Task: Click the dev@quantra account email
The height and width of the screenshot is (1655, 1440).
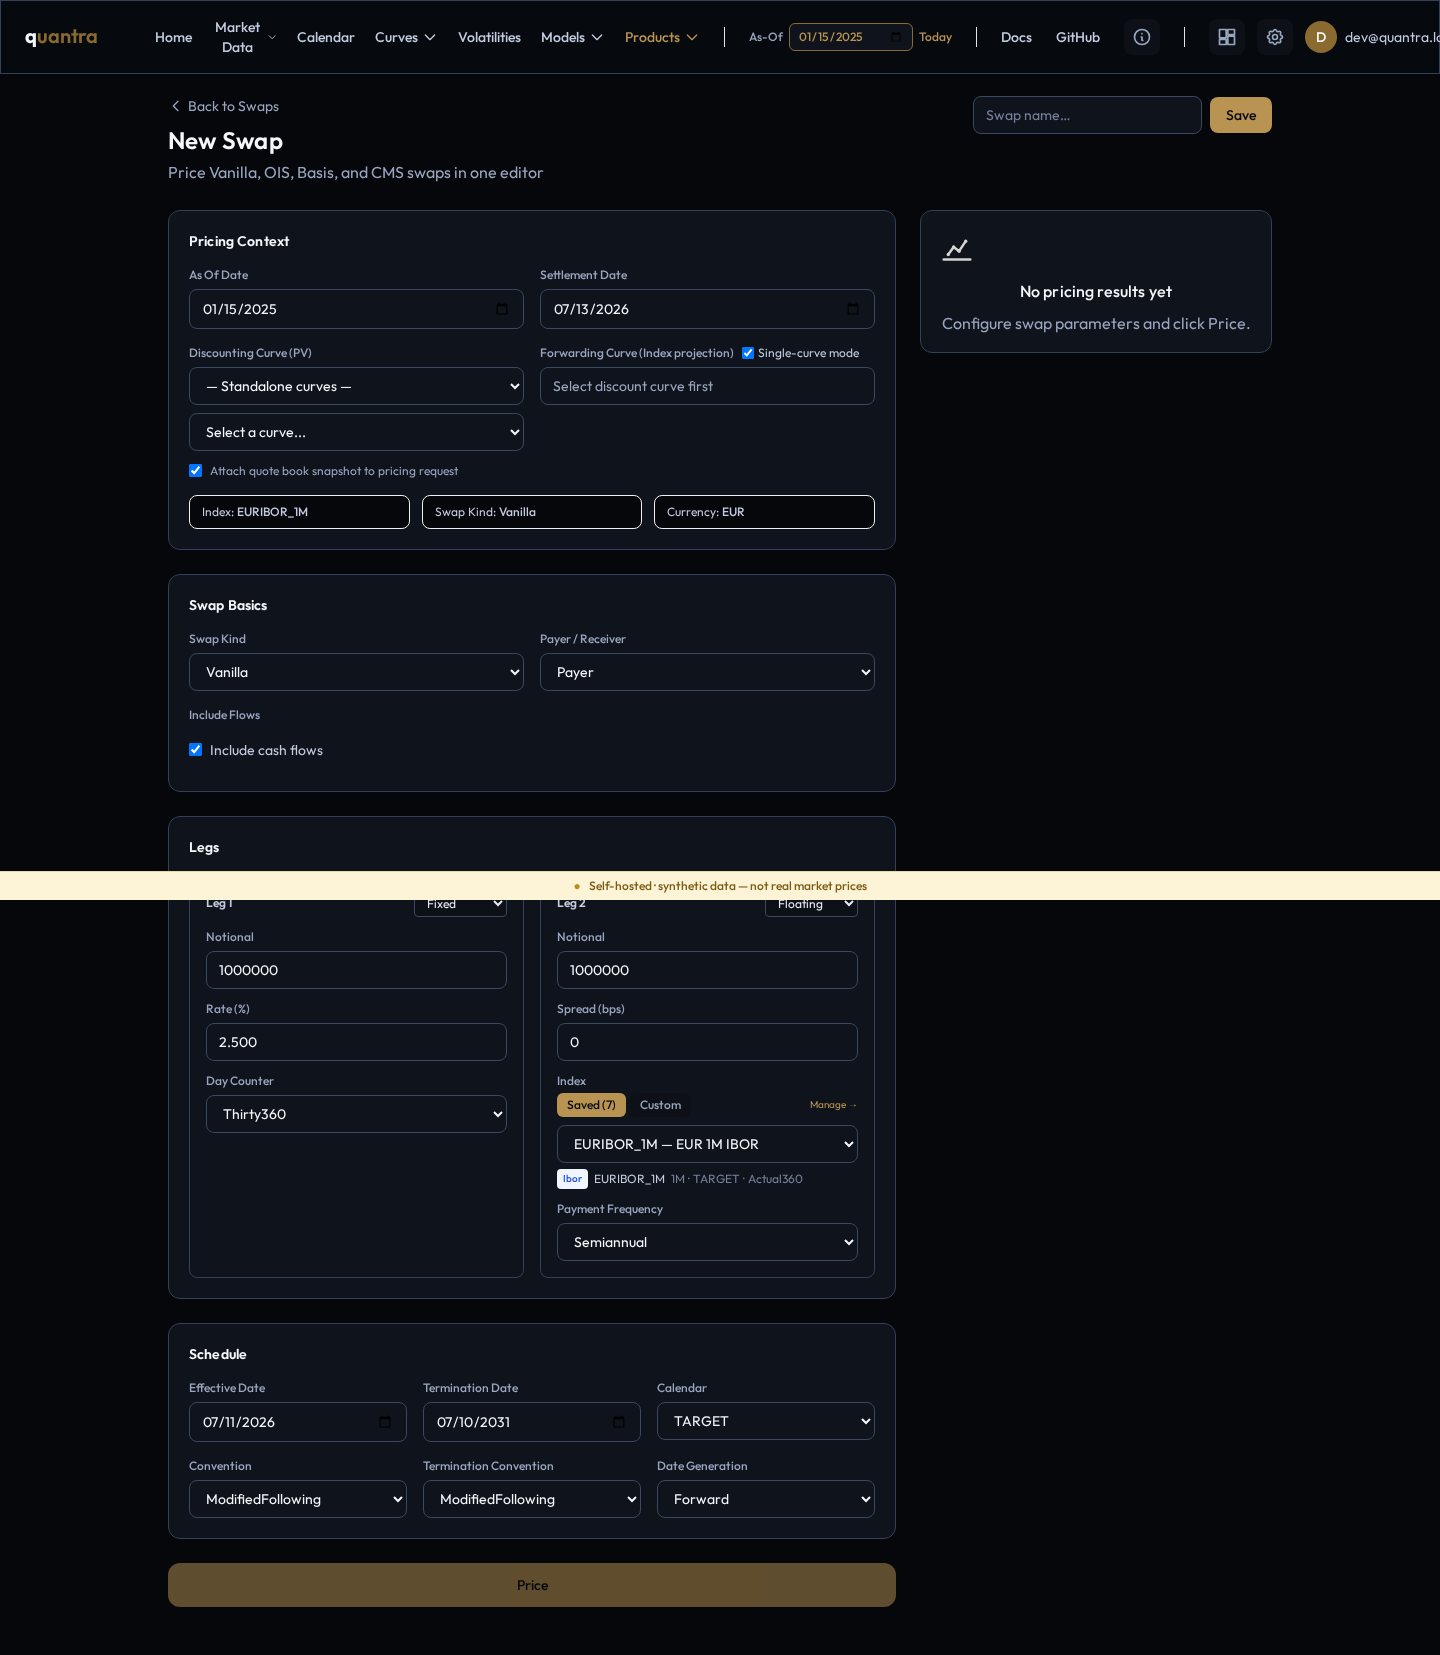Action: click(1392, 37)
